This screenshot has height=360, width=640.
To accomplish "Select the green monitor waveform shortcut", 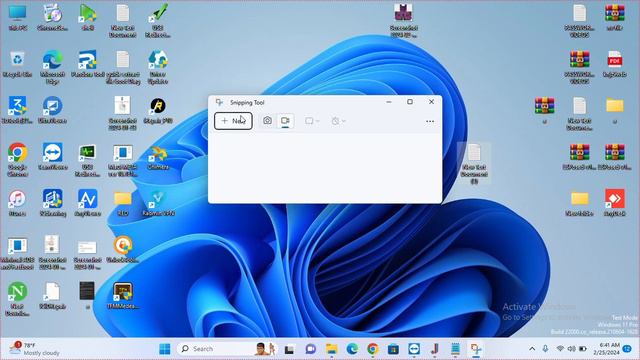I will point(88,160).
